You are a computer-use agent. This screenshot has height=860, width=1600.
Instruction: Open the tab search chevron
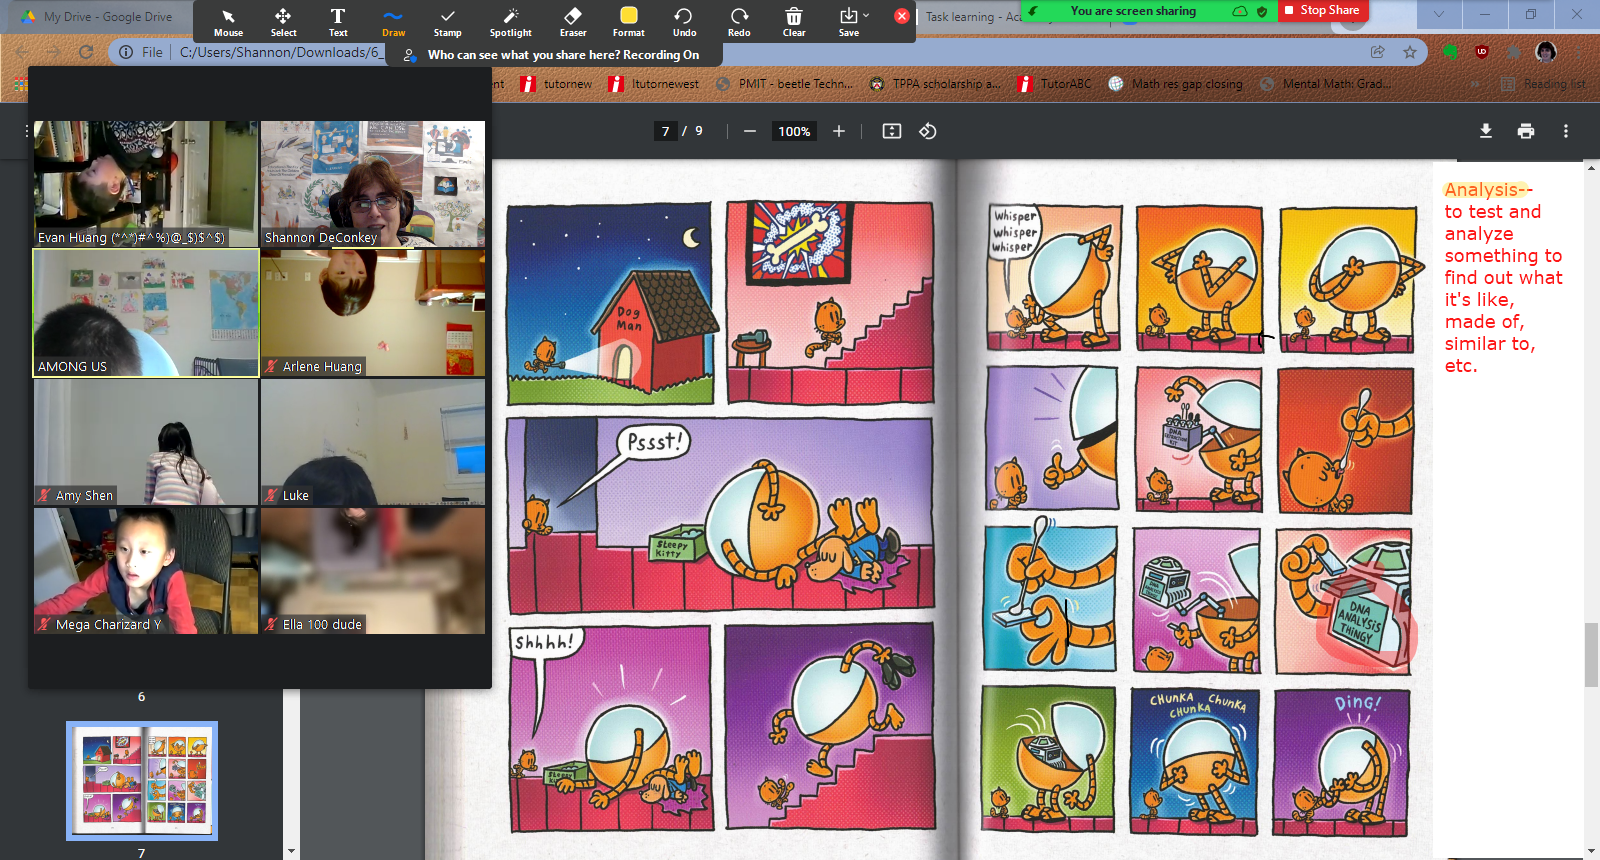point(1439,14)
